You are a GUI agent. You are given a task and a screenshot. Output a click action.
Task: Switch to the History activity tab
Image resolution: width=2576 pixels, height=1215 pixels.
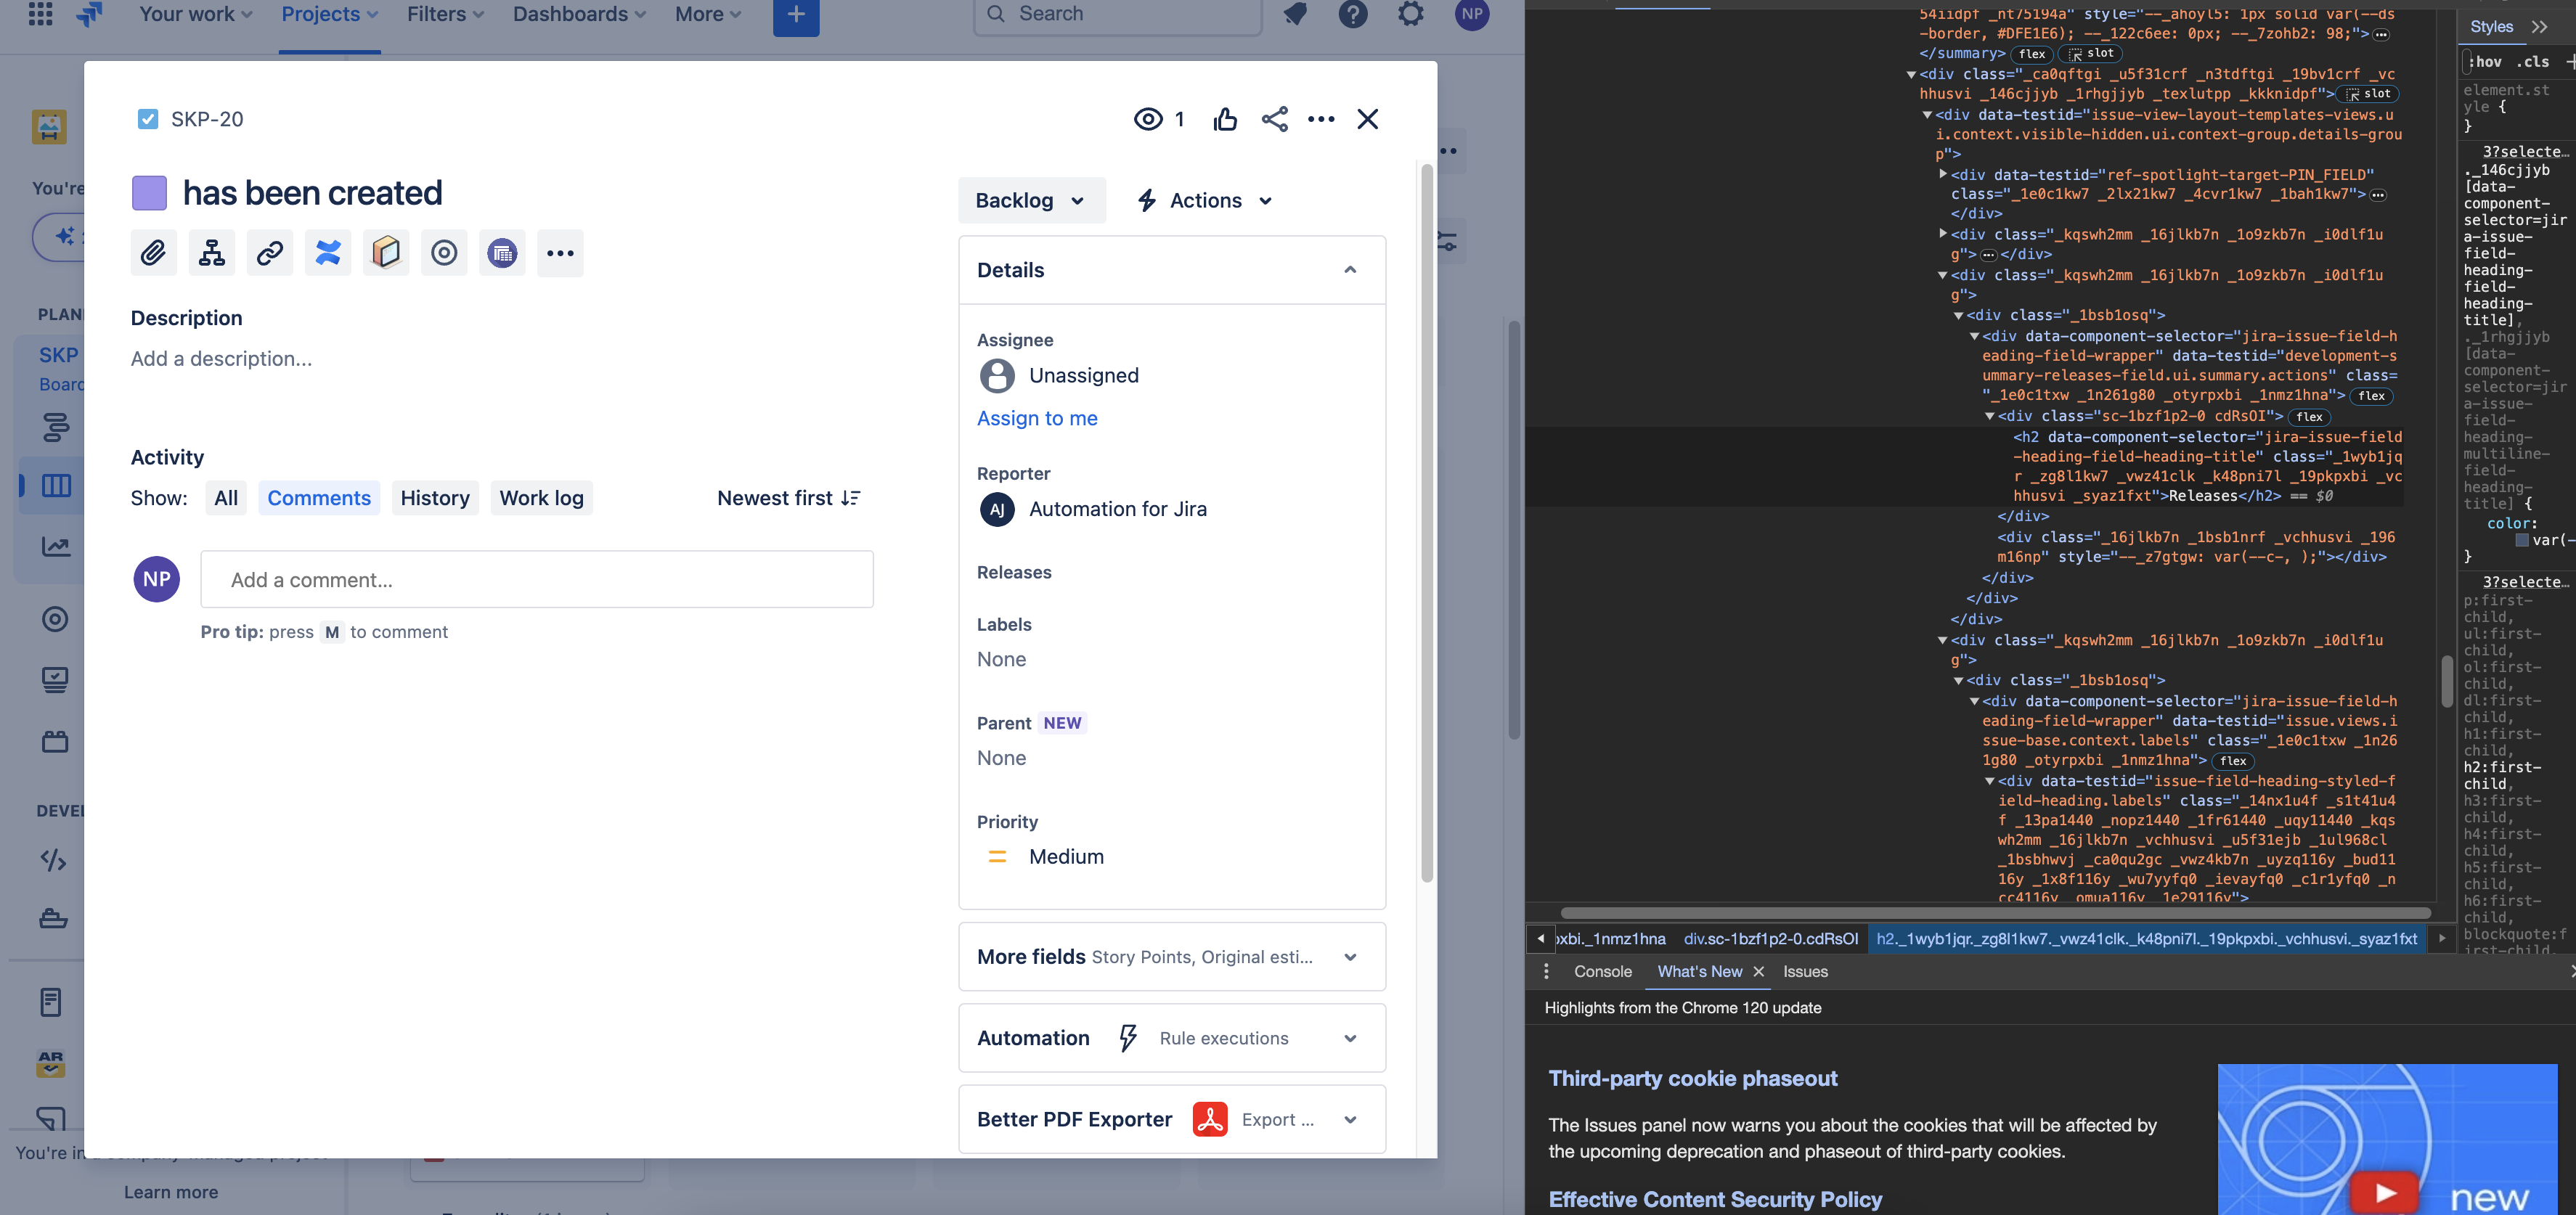coord(434,498)
